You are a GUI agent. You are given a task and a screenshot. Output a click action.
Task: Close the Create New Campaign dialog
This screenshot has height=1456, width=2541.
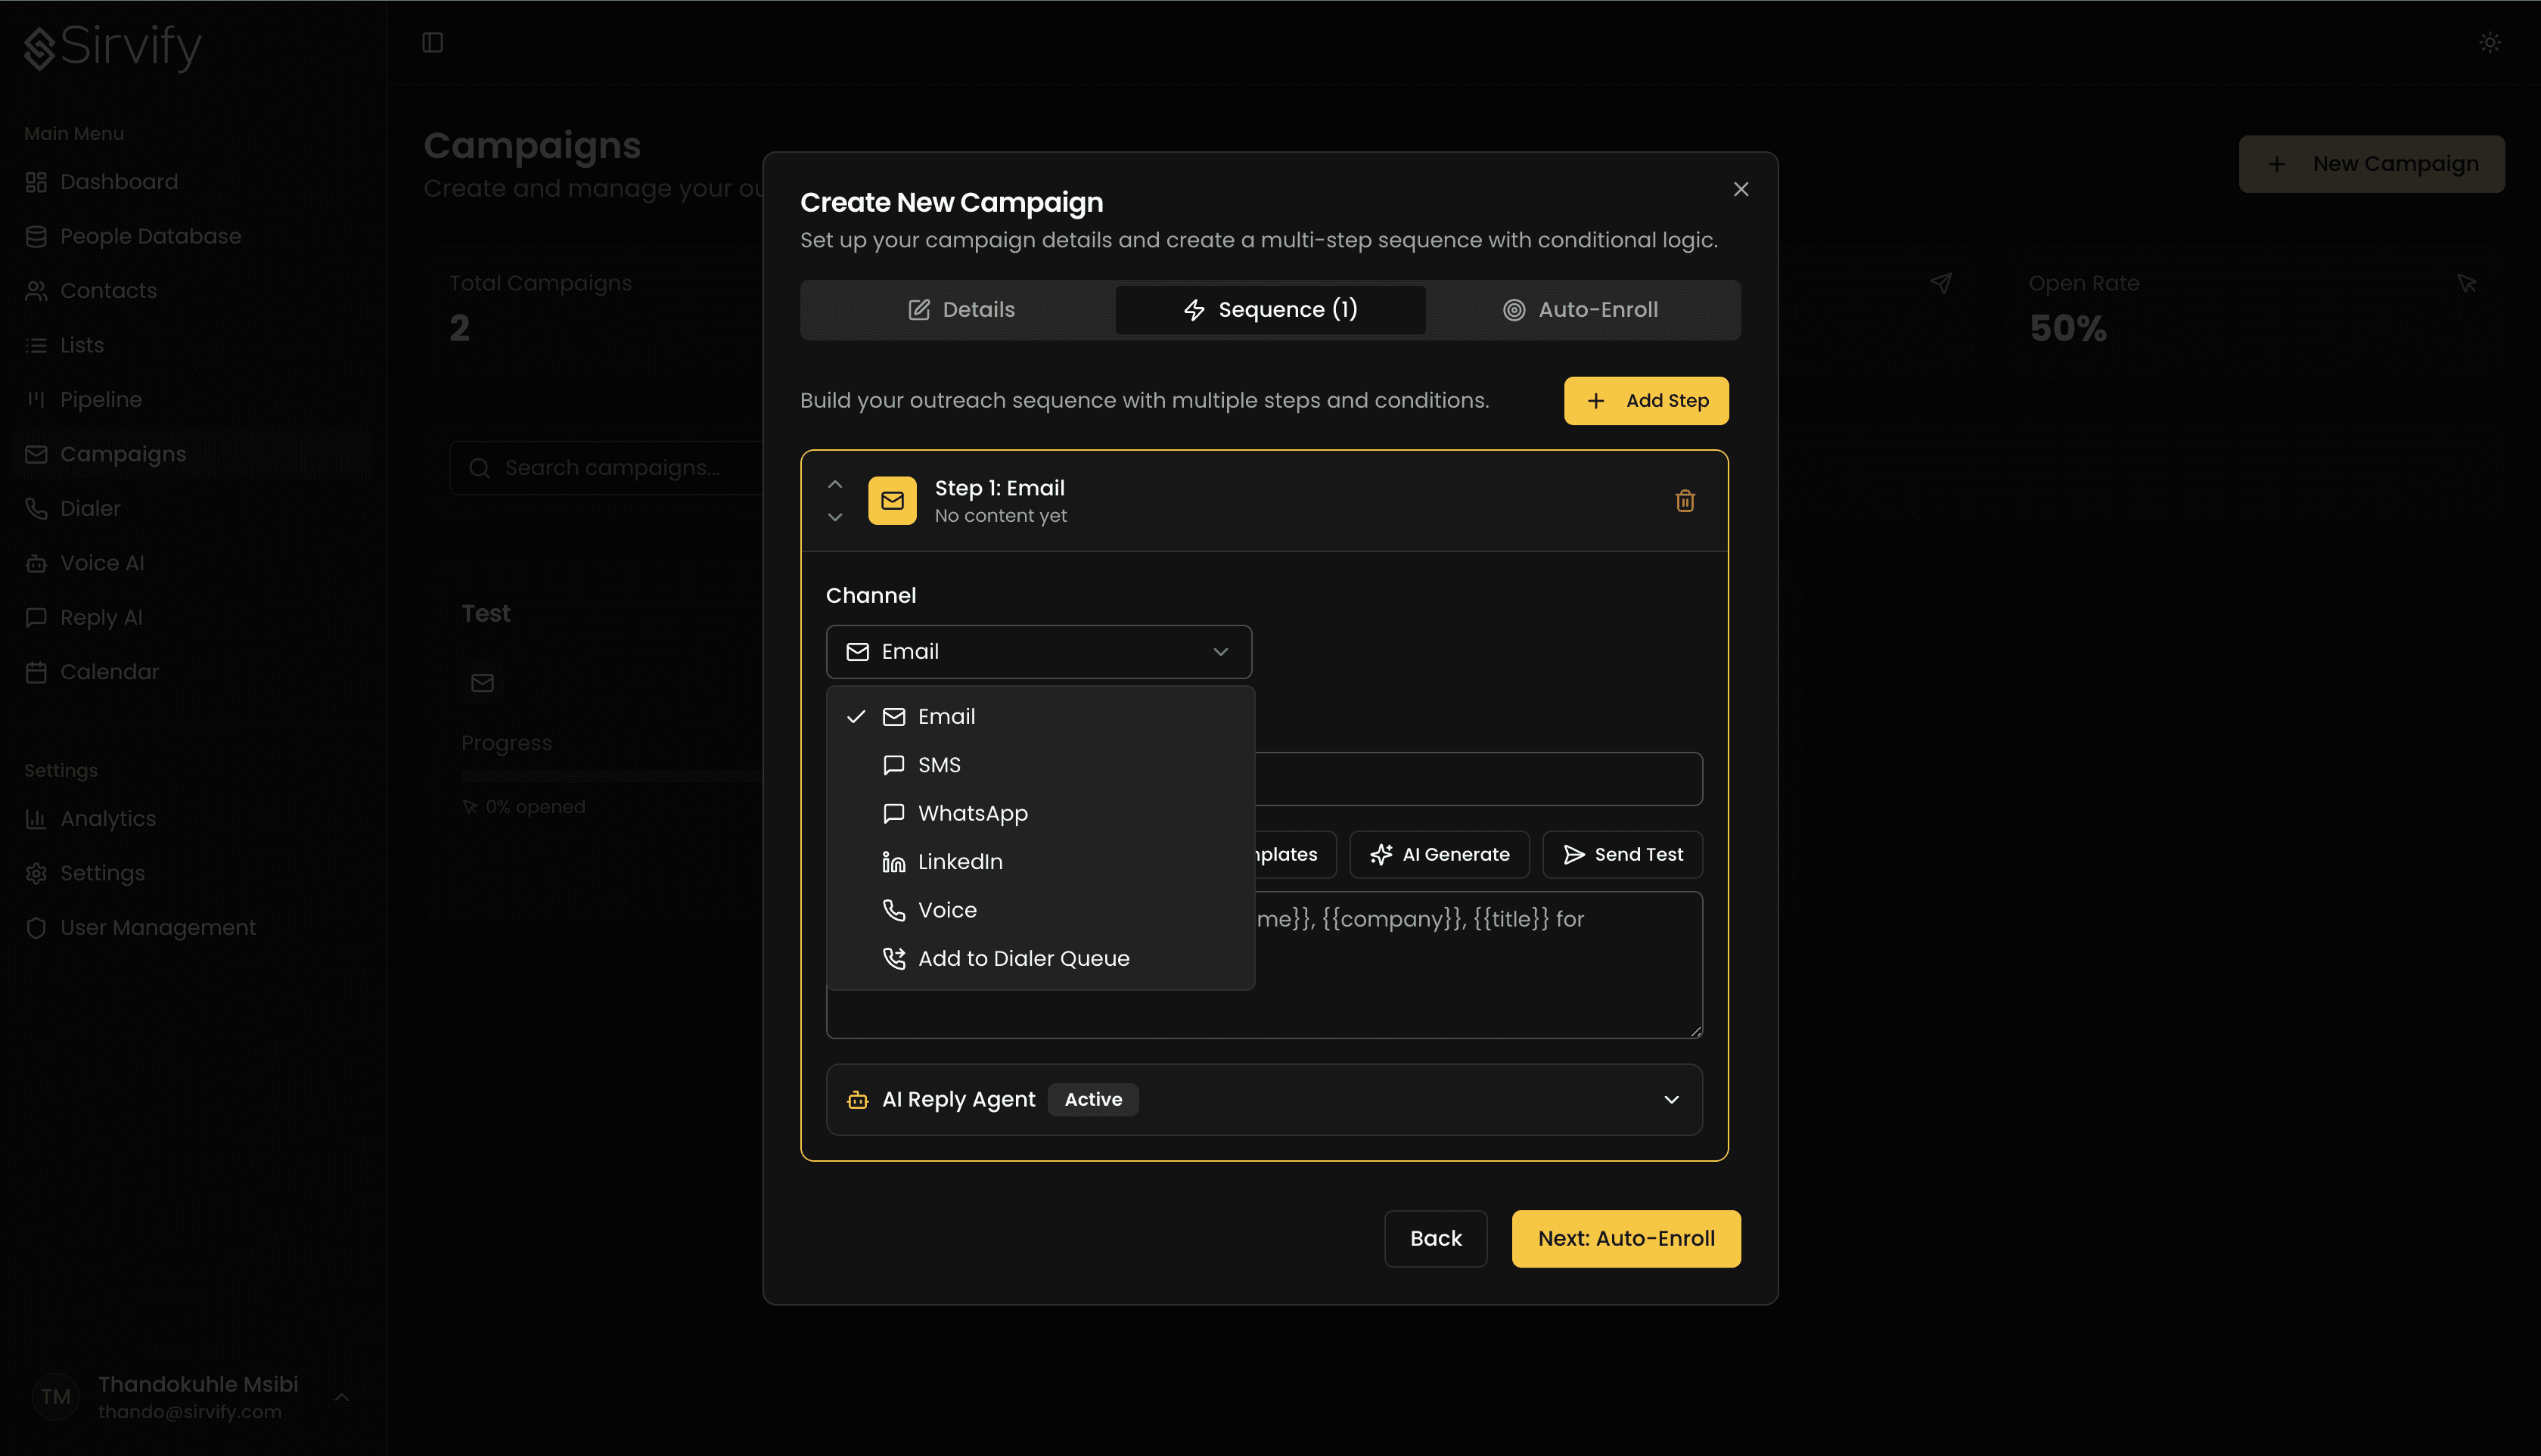pyautogui.click(x=1740, y=189)
